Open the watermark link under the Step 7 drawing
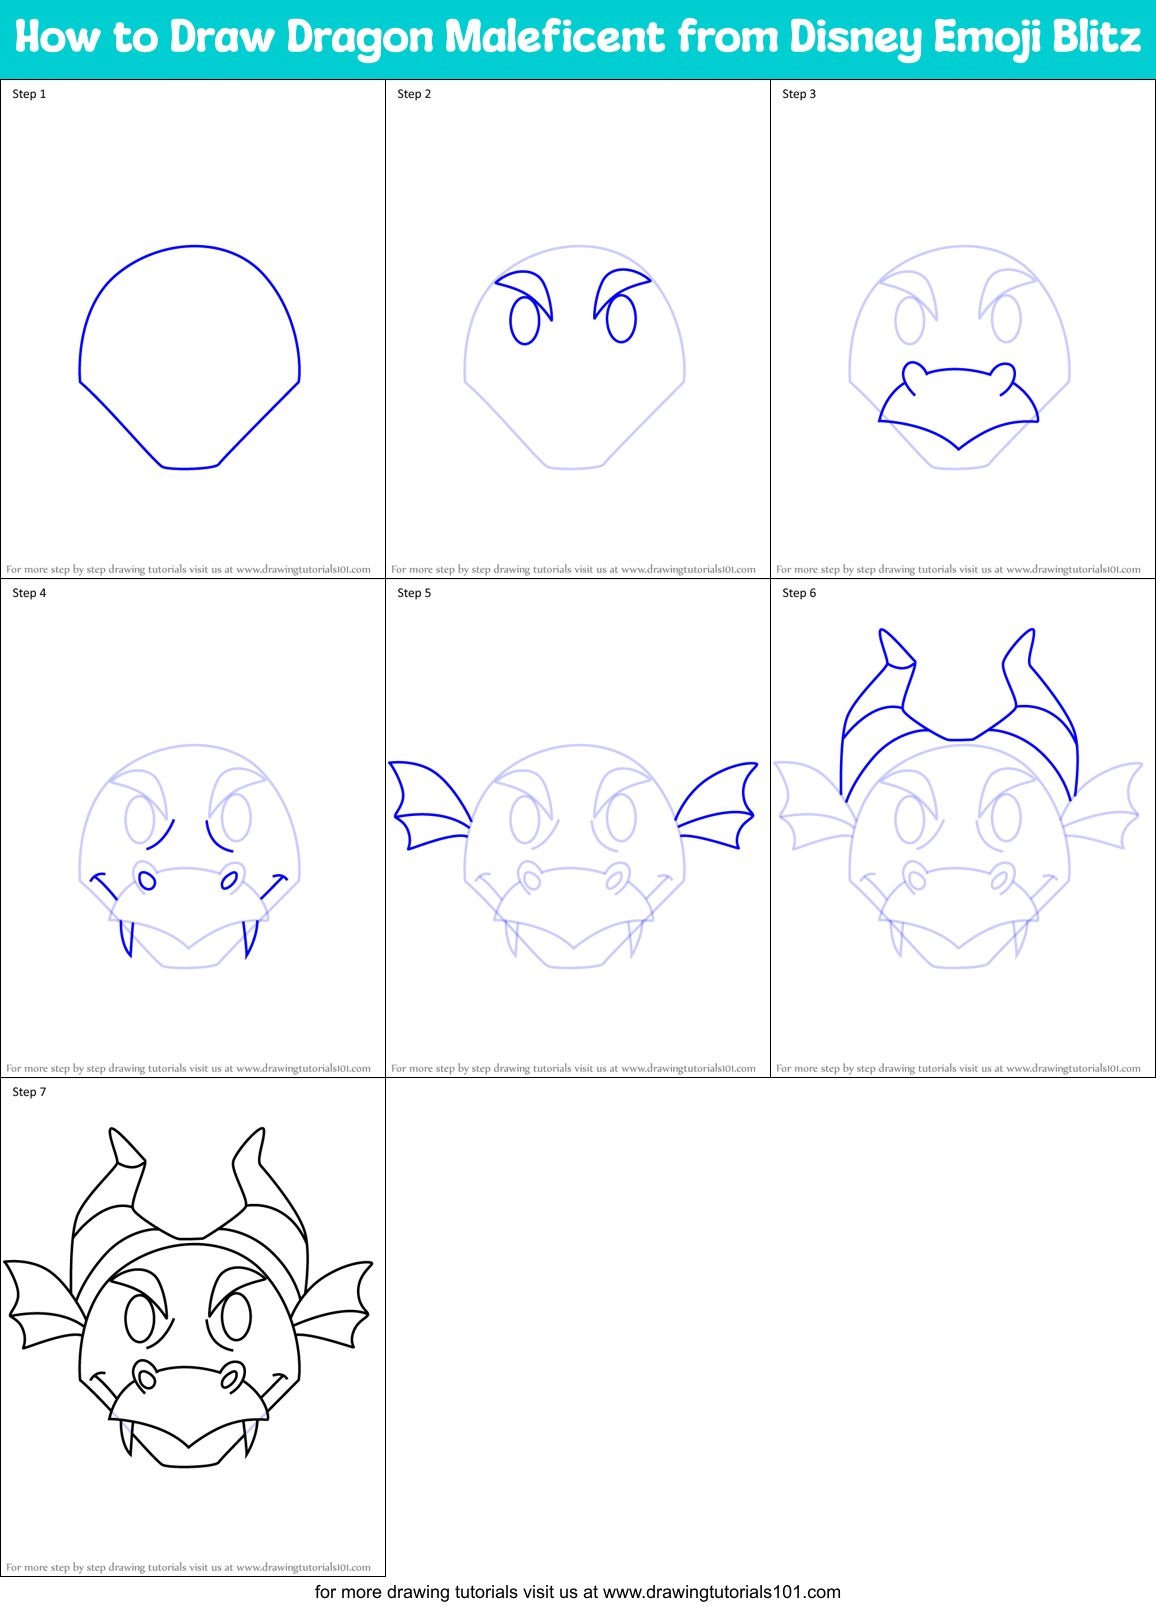Viewport: 1156px width, 1607px height. tap(189, 1568)
